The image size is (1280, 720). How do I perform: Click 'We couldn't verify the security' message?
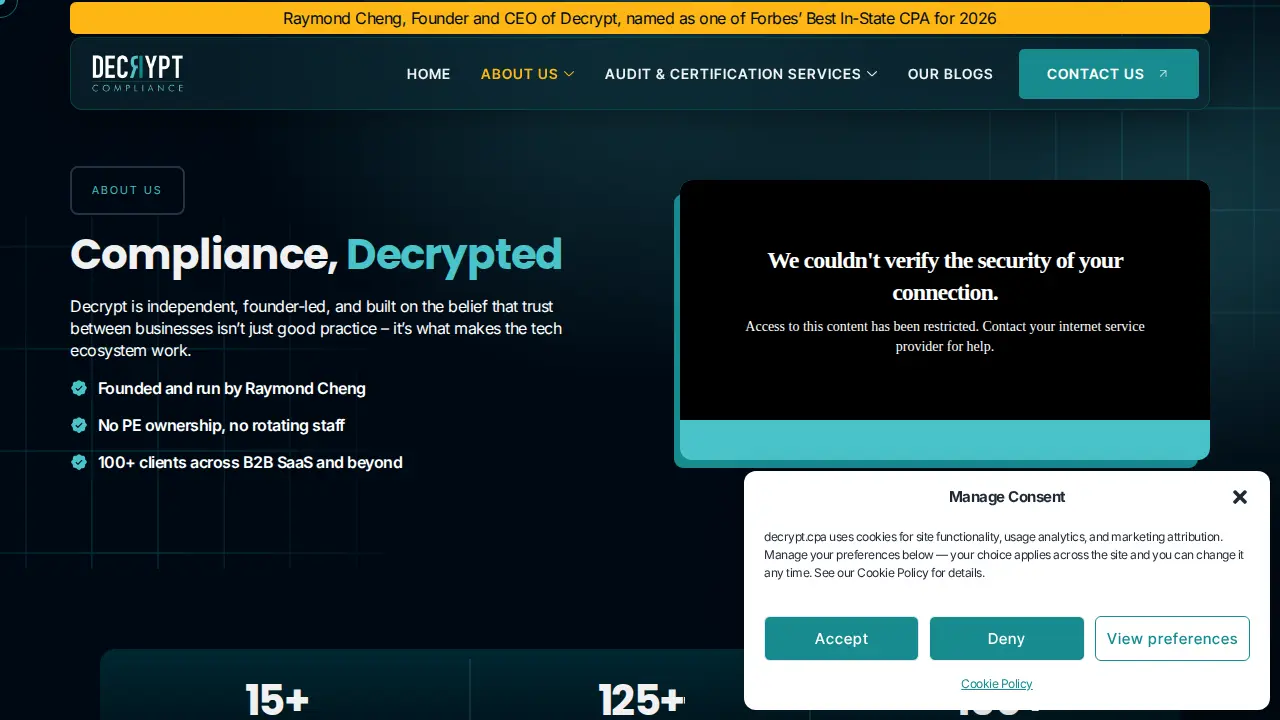(945, 276)
